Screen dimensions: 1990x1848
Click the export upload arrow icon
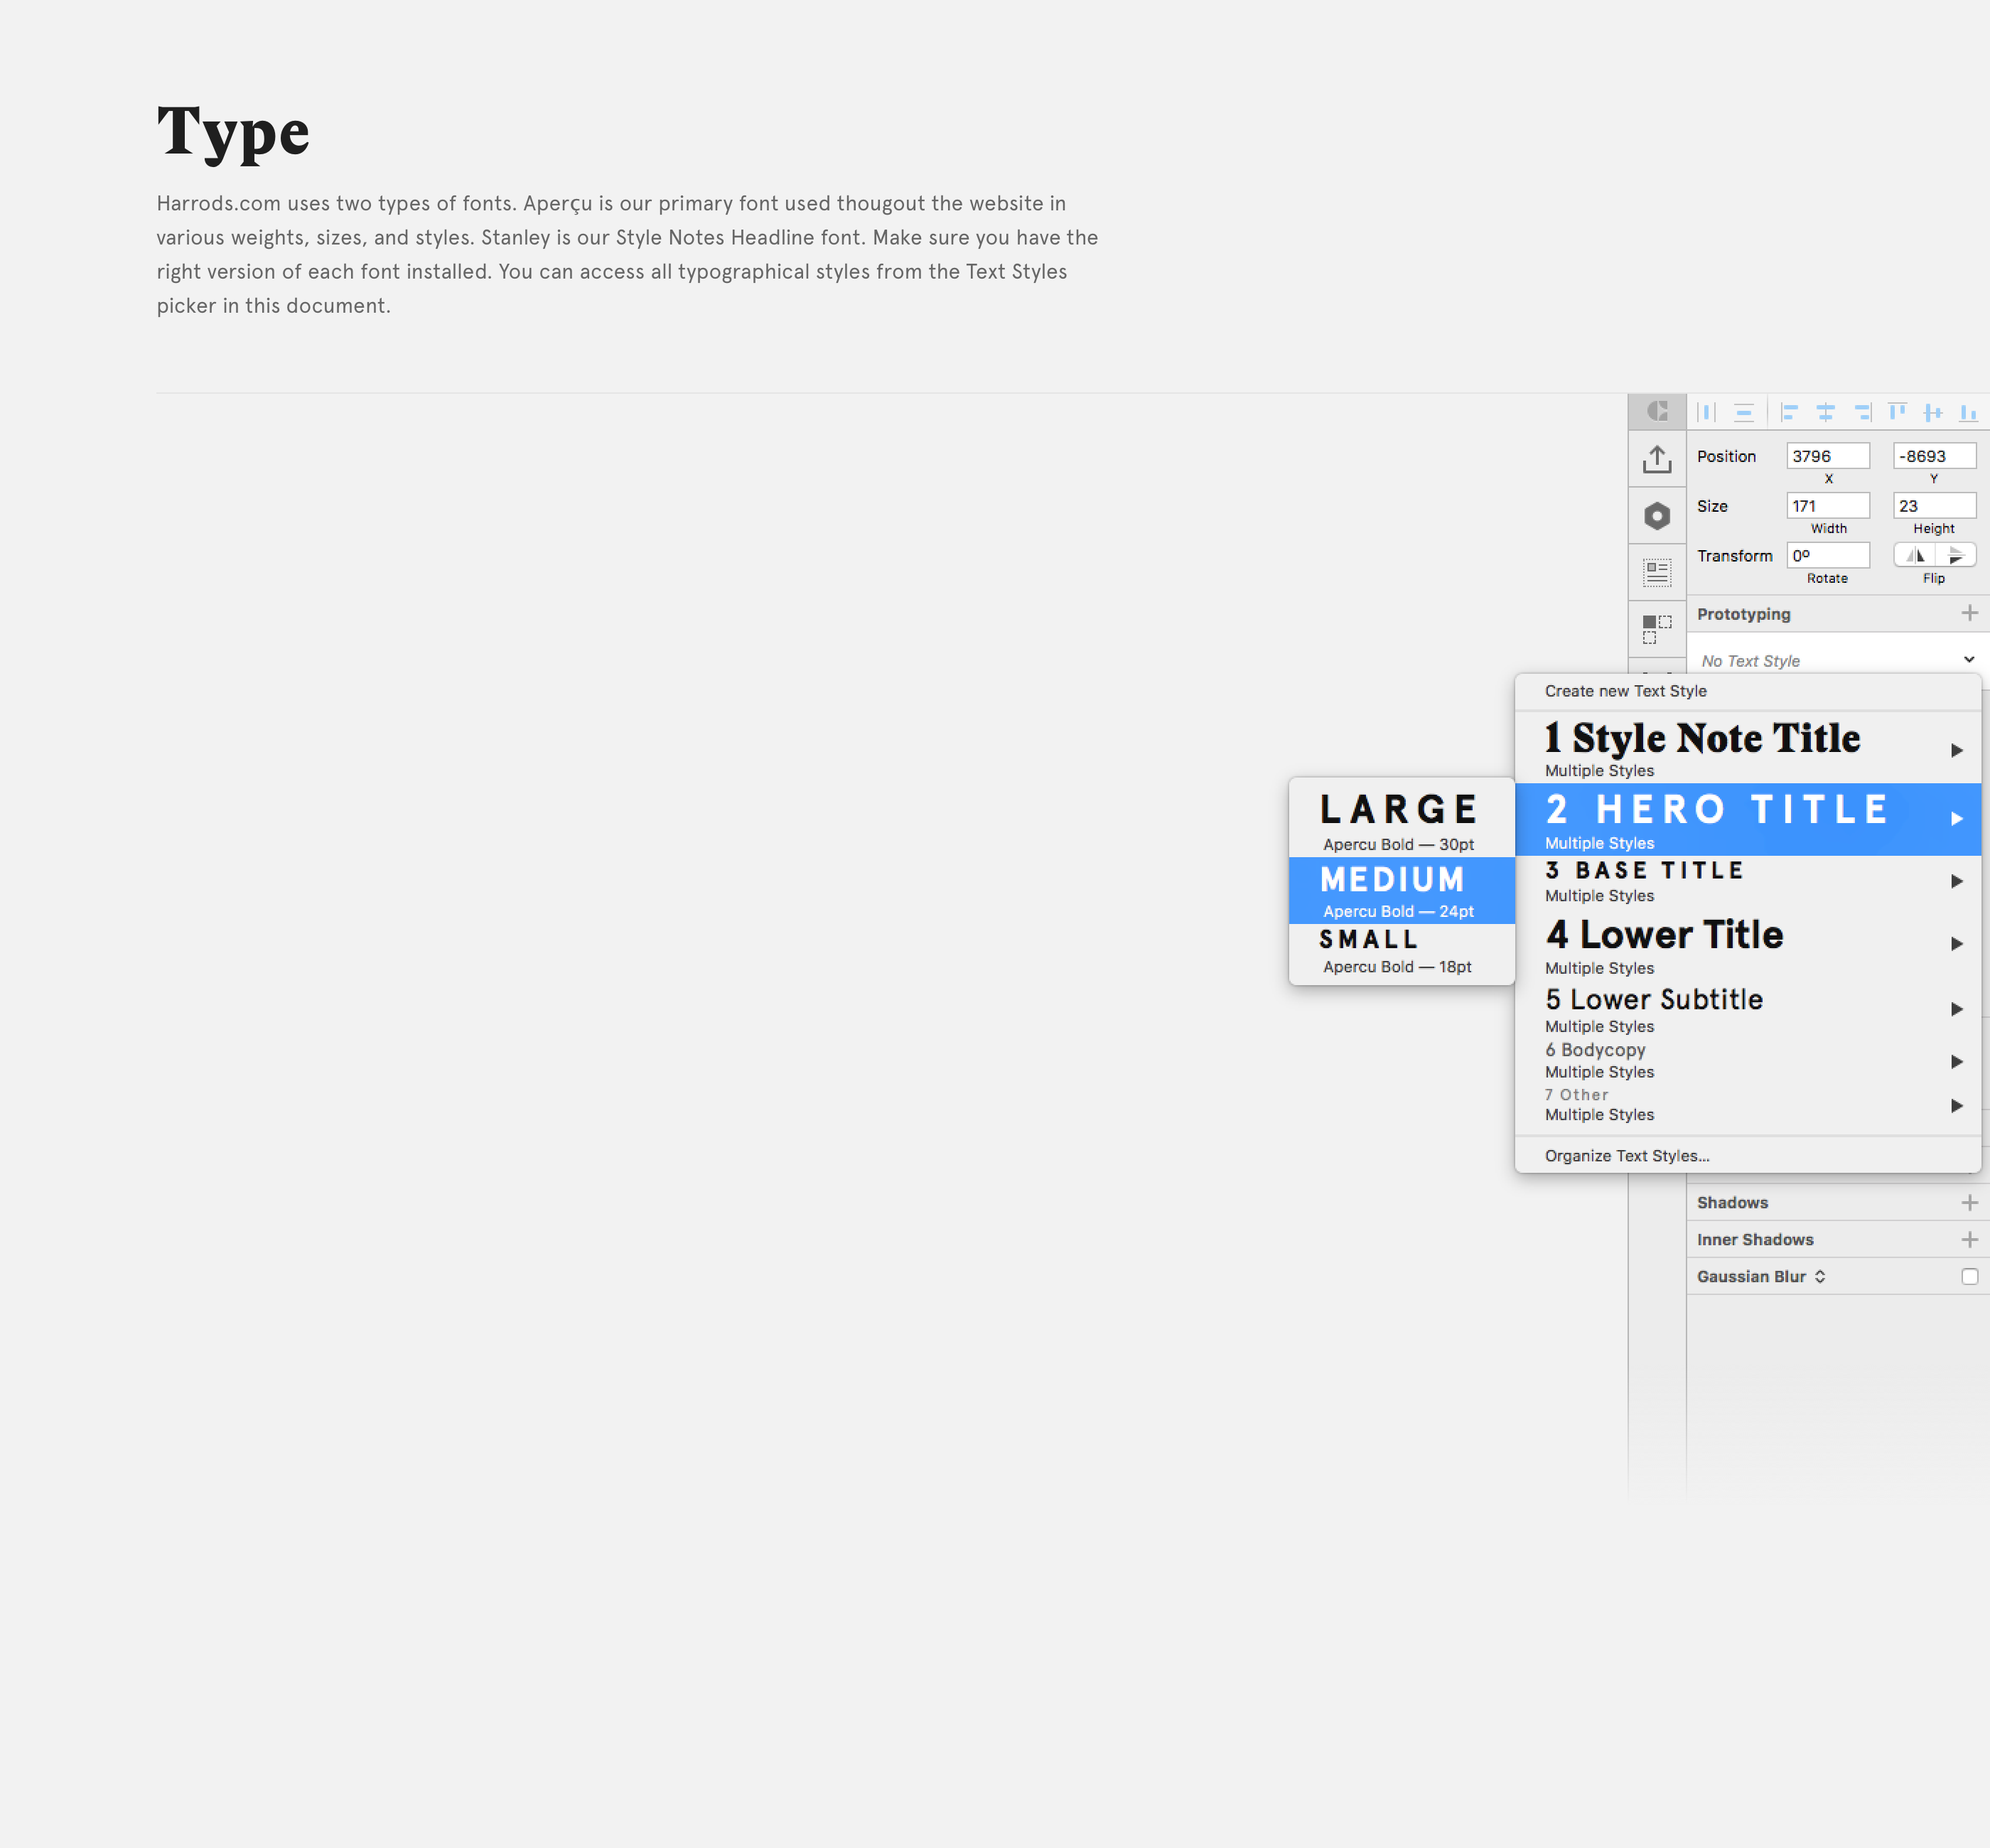tap(1656, 459)
